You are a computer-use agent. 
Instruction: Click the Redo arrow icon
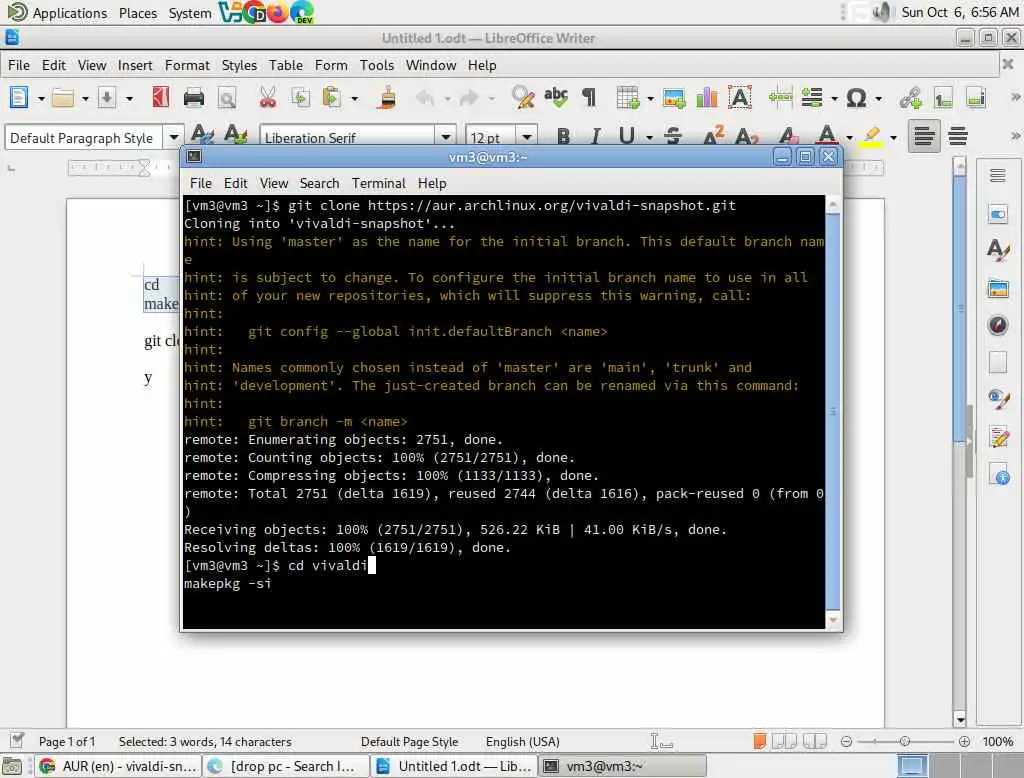click(469, 98)
